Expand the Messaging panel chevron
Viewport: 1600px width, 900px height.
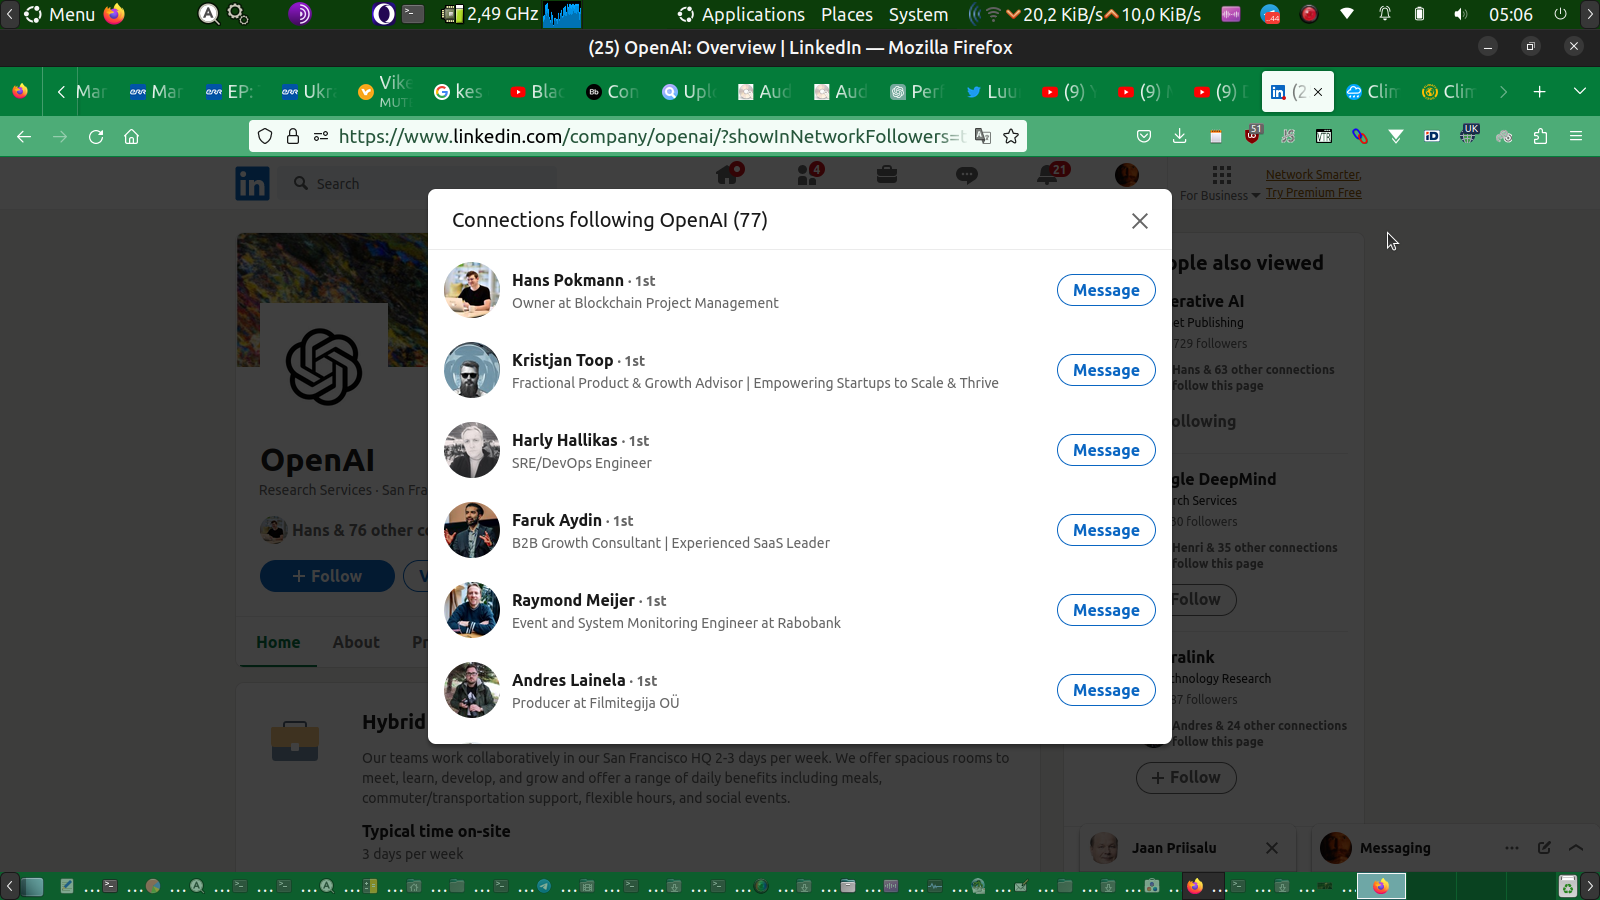coord(1576,848)
